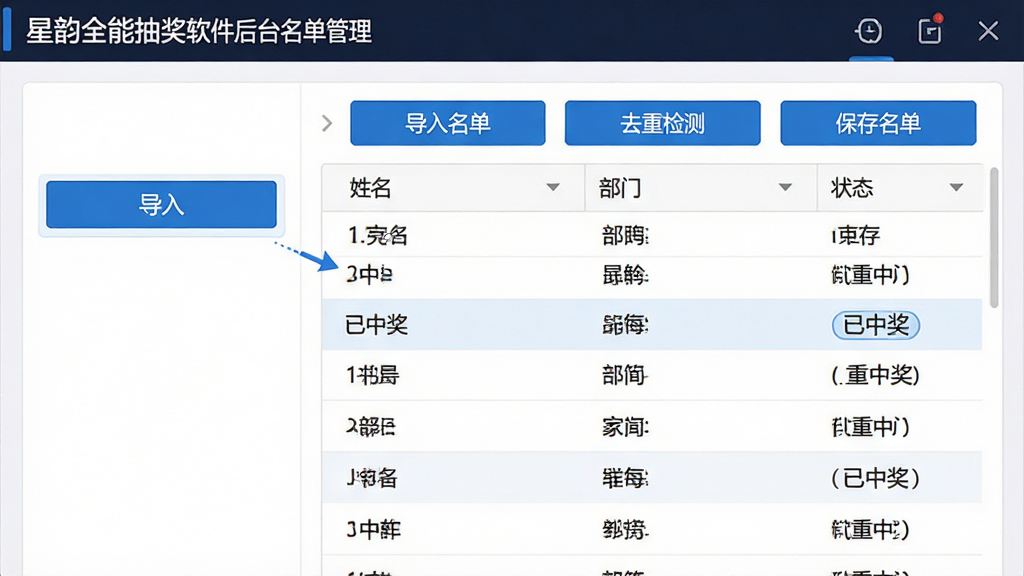Click the rounded 已中奖 status badge
The image size is (1024, 576).
(876, 325)
